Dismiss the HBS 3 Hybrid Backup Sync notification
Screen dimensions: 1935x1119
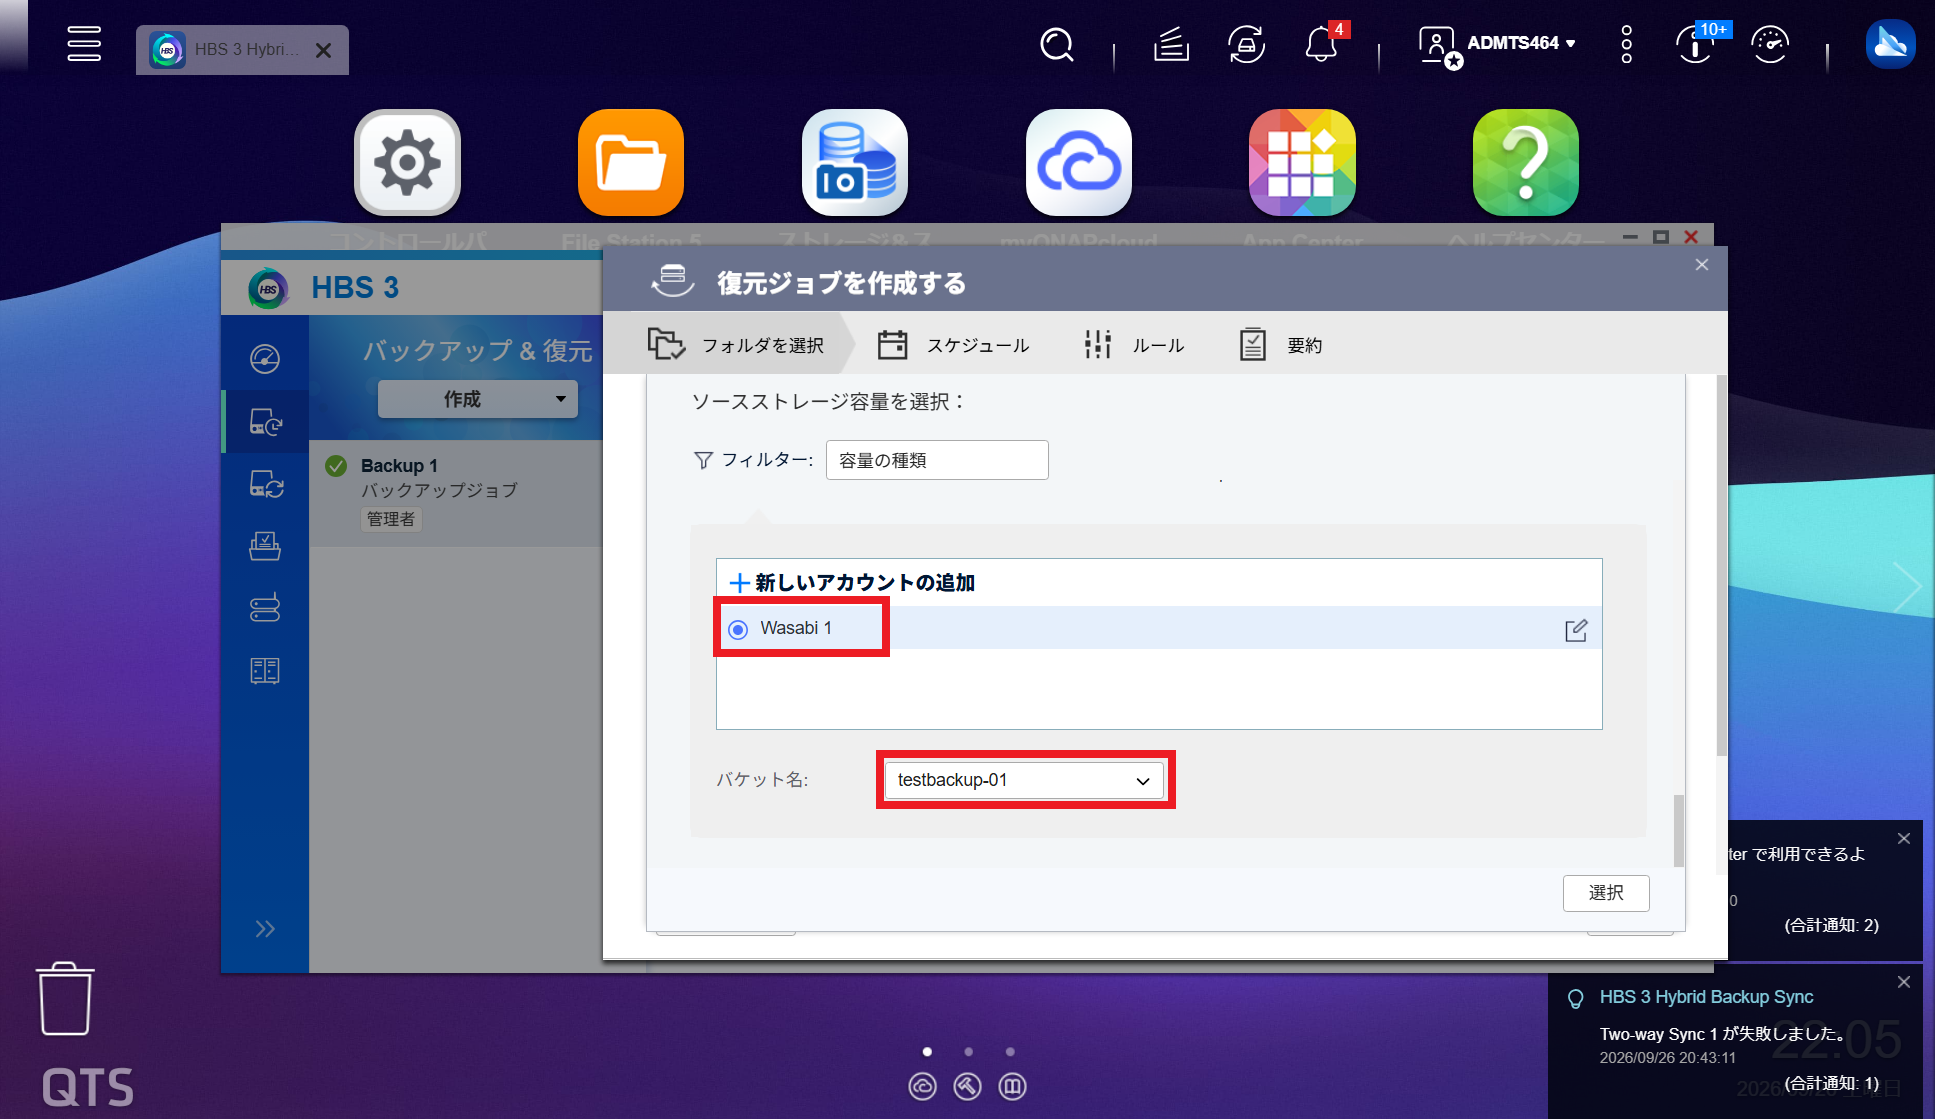coord(1904,983)
